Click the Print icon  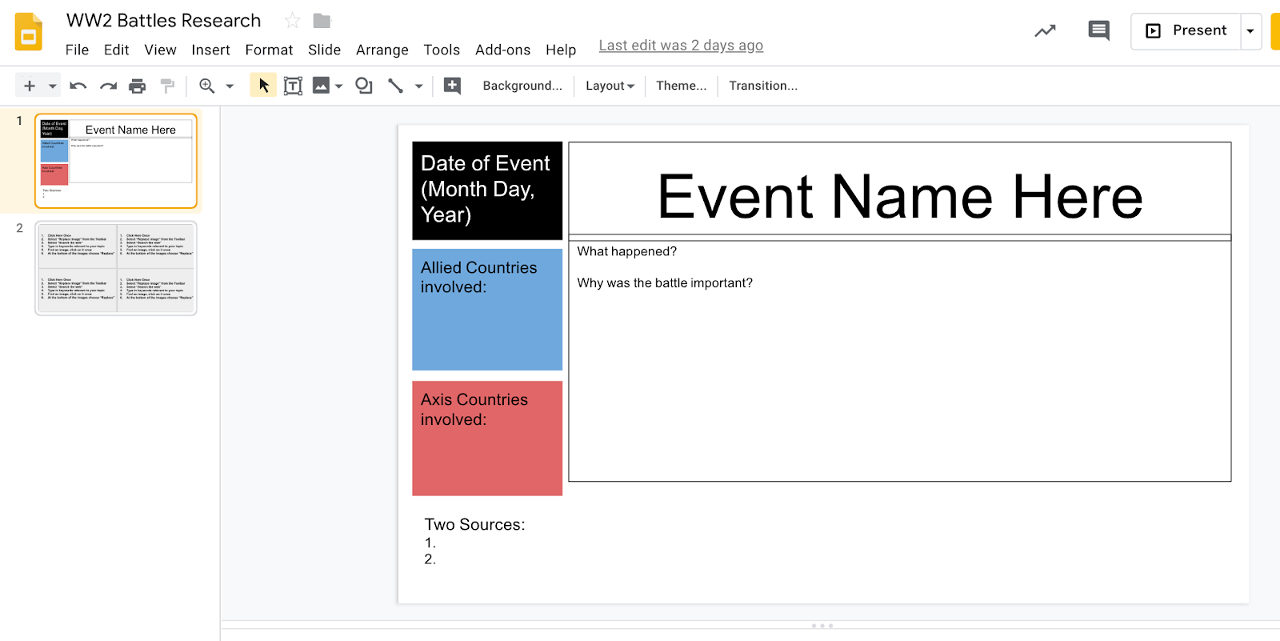pos(137,86)
